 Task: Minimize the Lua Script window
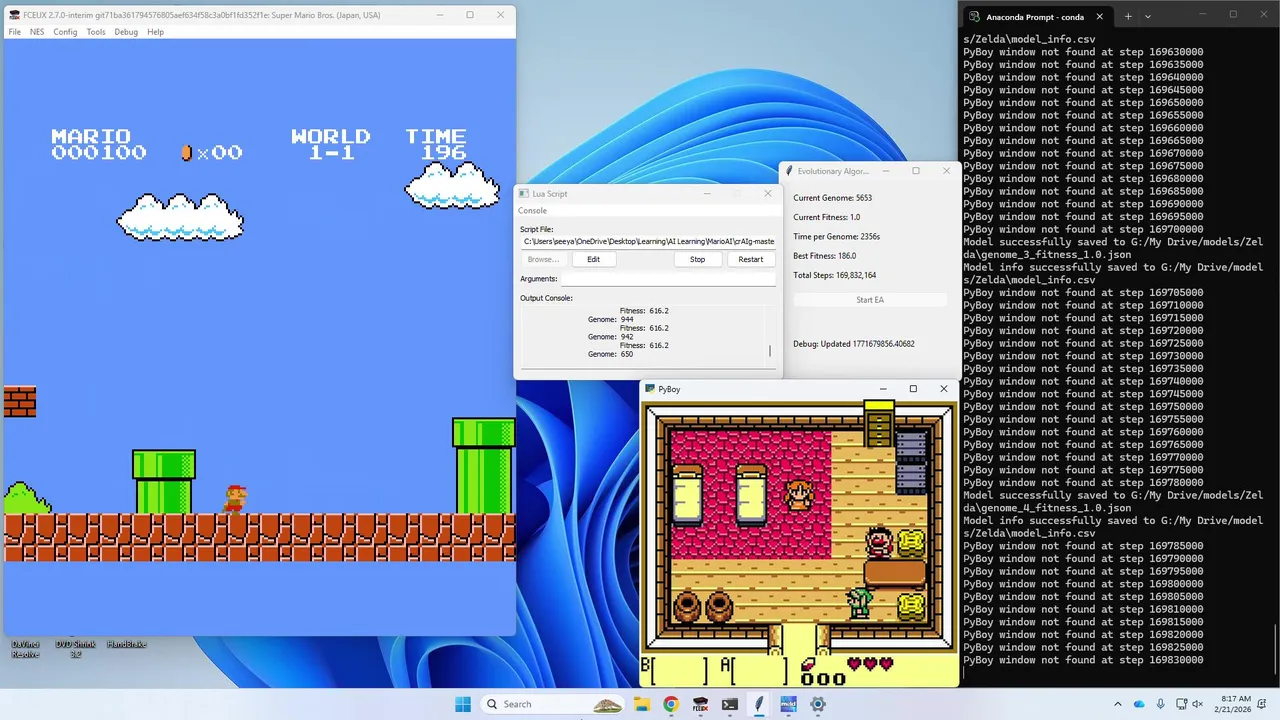click(x=707, y=193)
